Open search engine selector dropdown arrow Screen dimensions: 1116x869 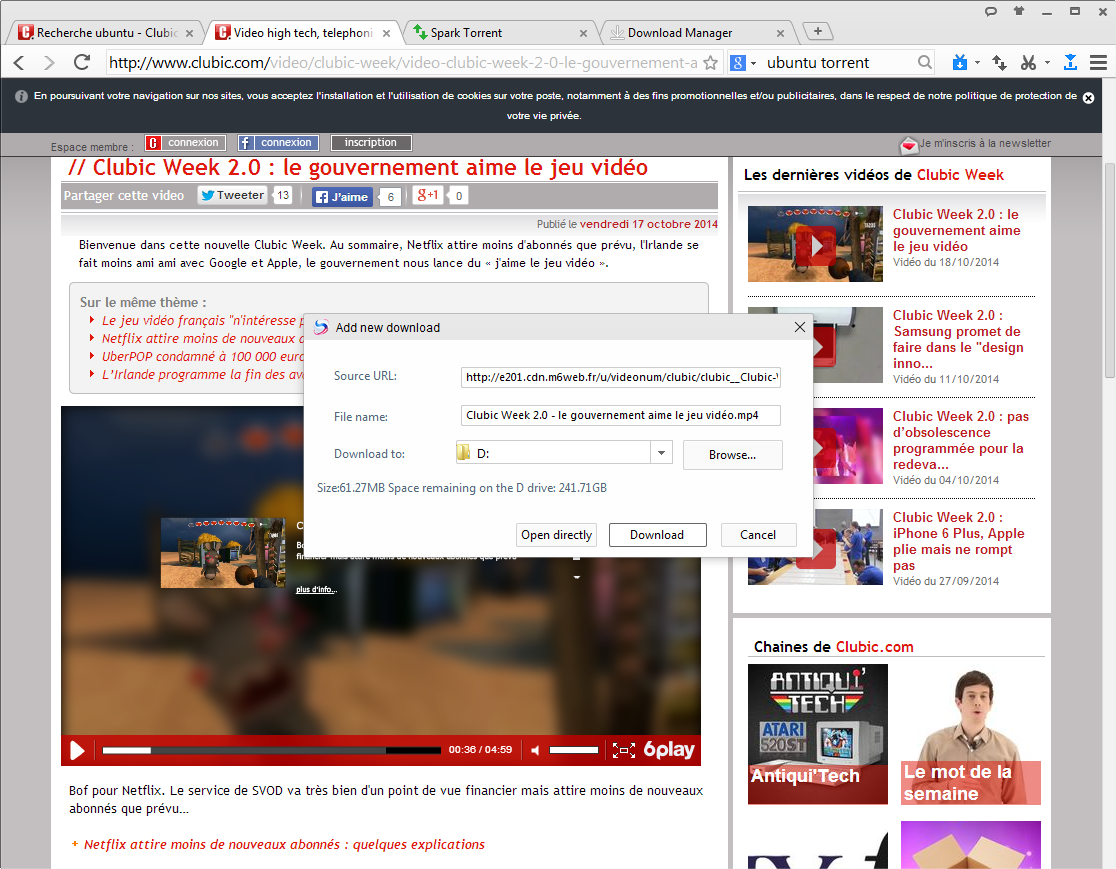point(754,63)
